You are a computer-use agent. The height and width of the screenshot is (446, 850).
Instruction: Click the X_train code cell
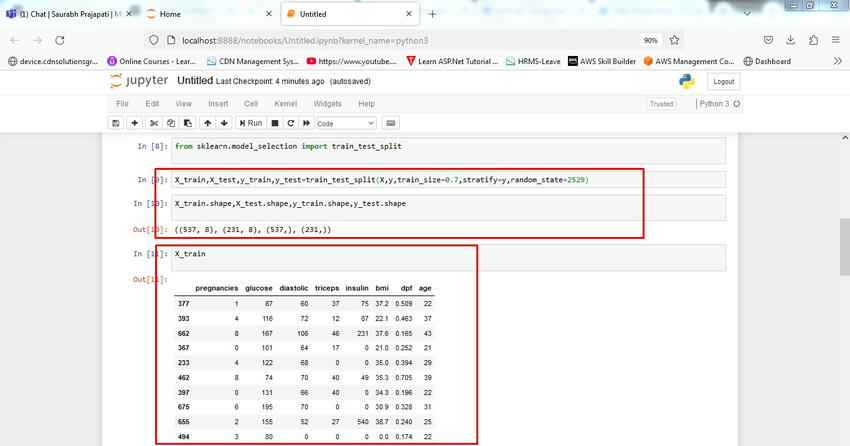tap(448, 257)
